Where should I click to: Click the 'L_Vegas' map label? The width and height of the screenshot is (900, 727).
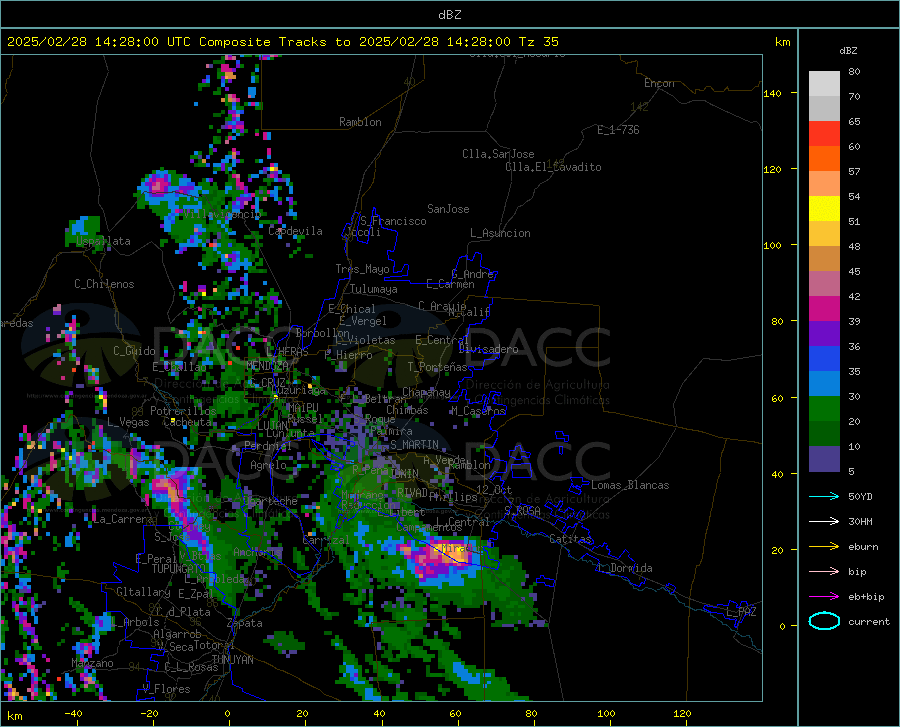[x=128, y=422]
